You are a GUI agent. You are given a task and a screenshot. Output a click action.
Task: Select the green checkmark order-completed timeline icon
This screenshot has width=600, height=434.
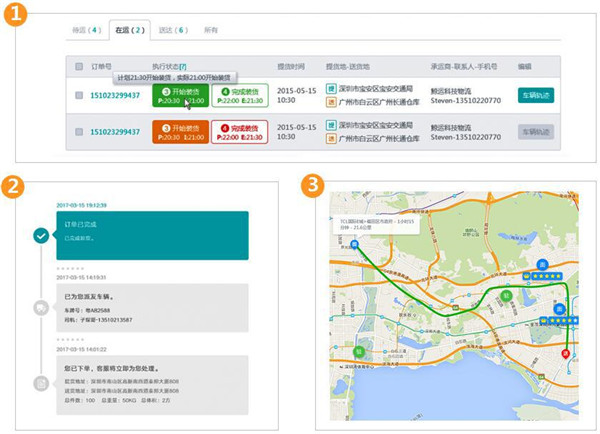coord(40,236)
